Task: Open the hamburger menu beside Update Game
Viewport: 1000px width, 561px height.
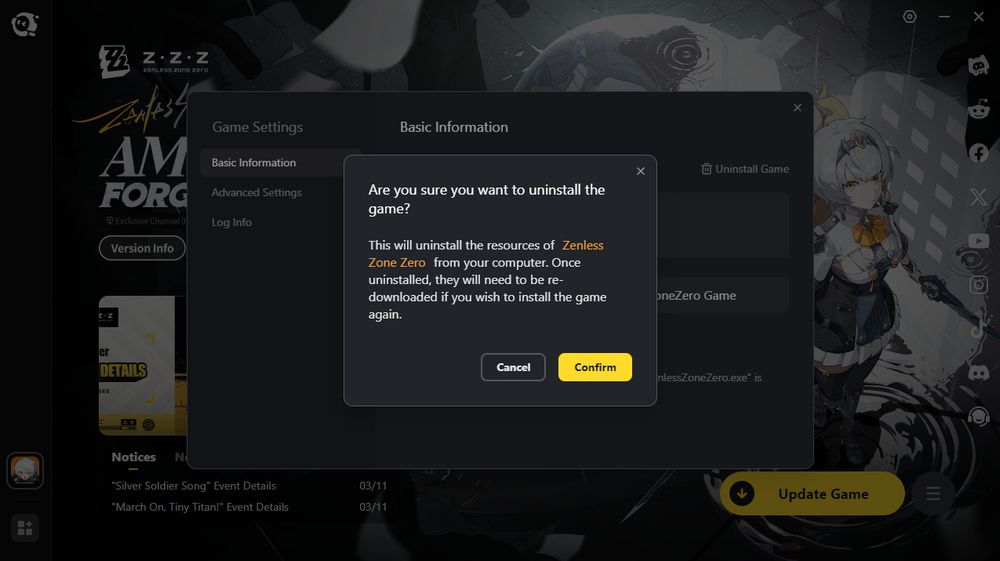Action: 933,493
